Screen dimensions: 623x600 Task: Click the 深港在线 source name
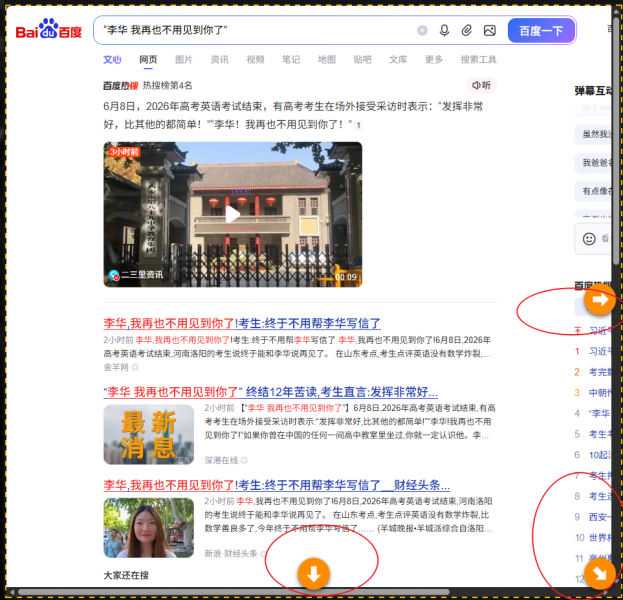pyautogui.click(x=221, y=460)
